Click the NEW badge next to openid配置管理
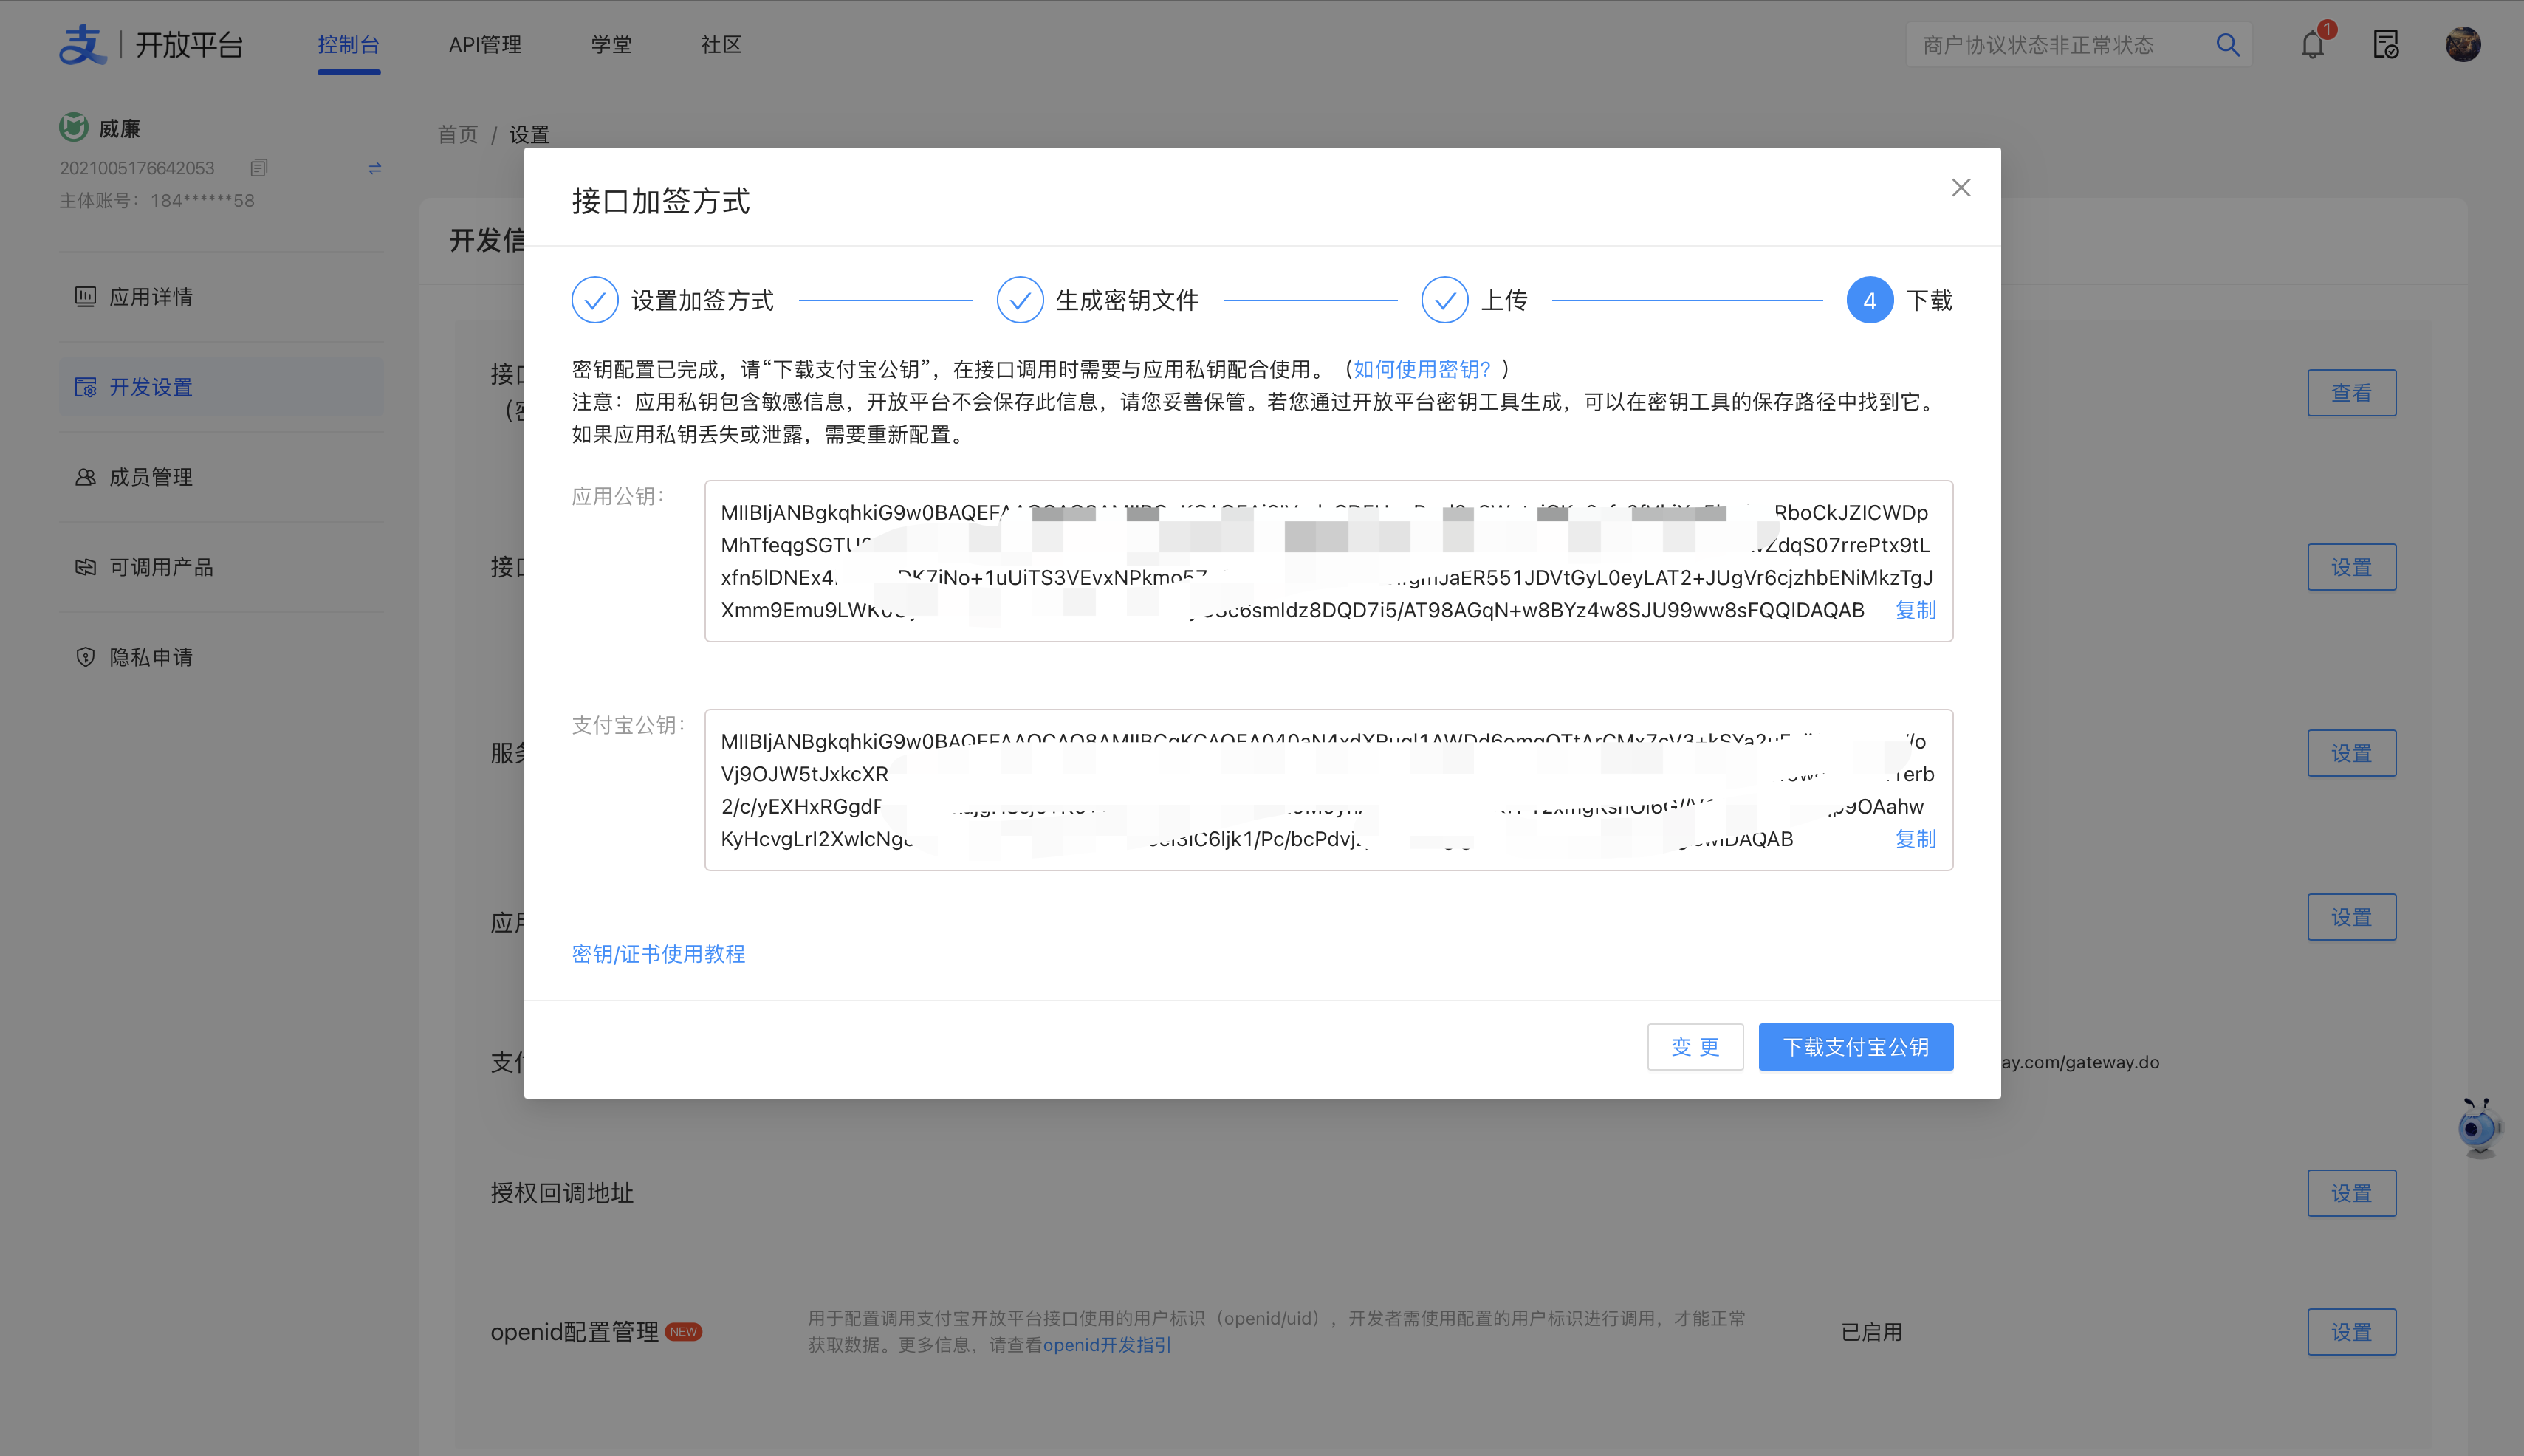The height and width of the screenshot is (1456, 2524). [684, 1332]
